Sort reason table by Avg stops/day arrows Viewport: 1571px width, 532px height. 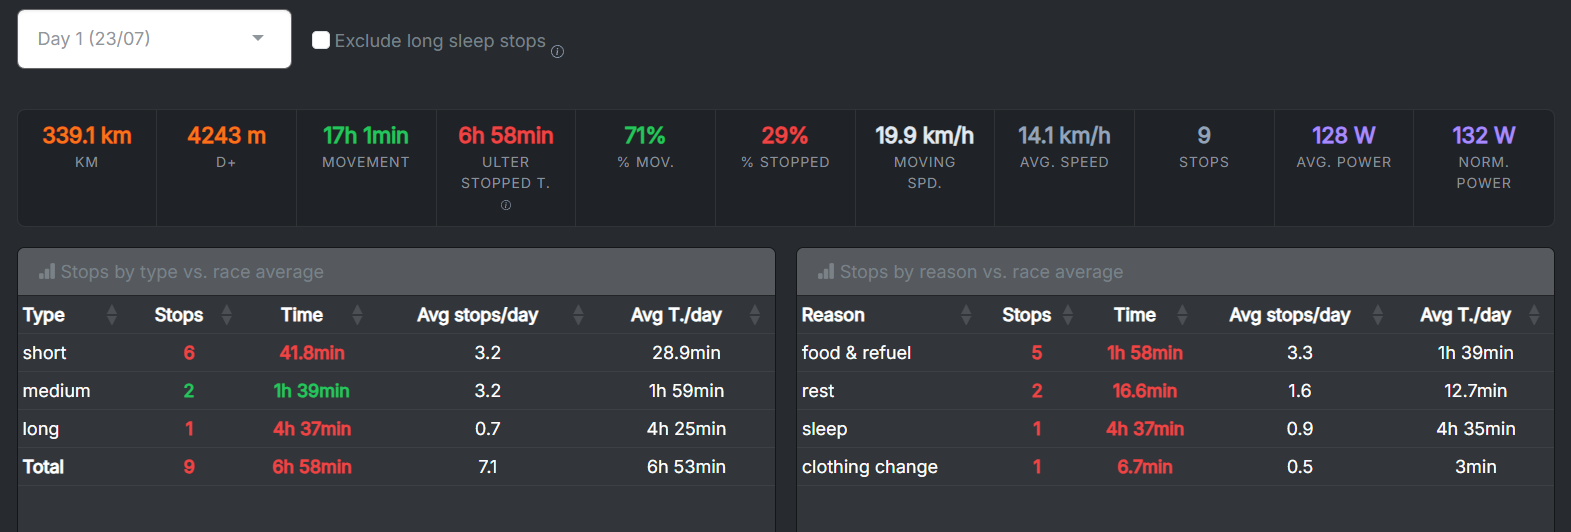click(1378, 315)
